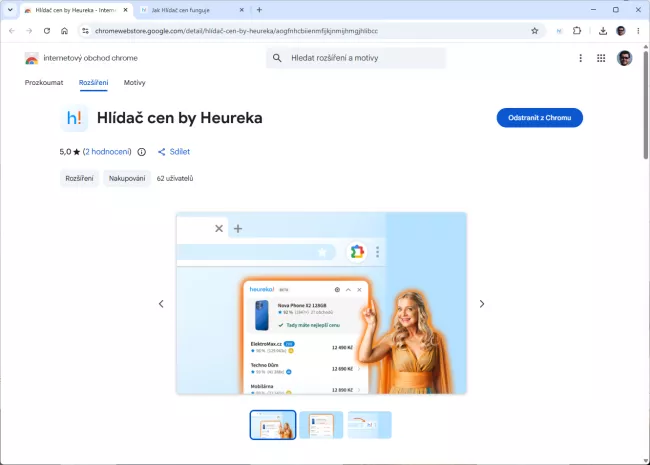The image size is (650, 465).
Task: Select the Rozšíření navigation tab
Action: [93, 82]
